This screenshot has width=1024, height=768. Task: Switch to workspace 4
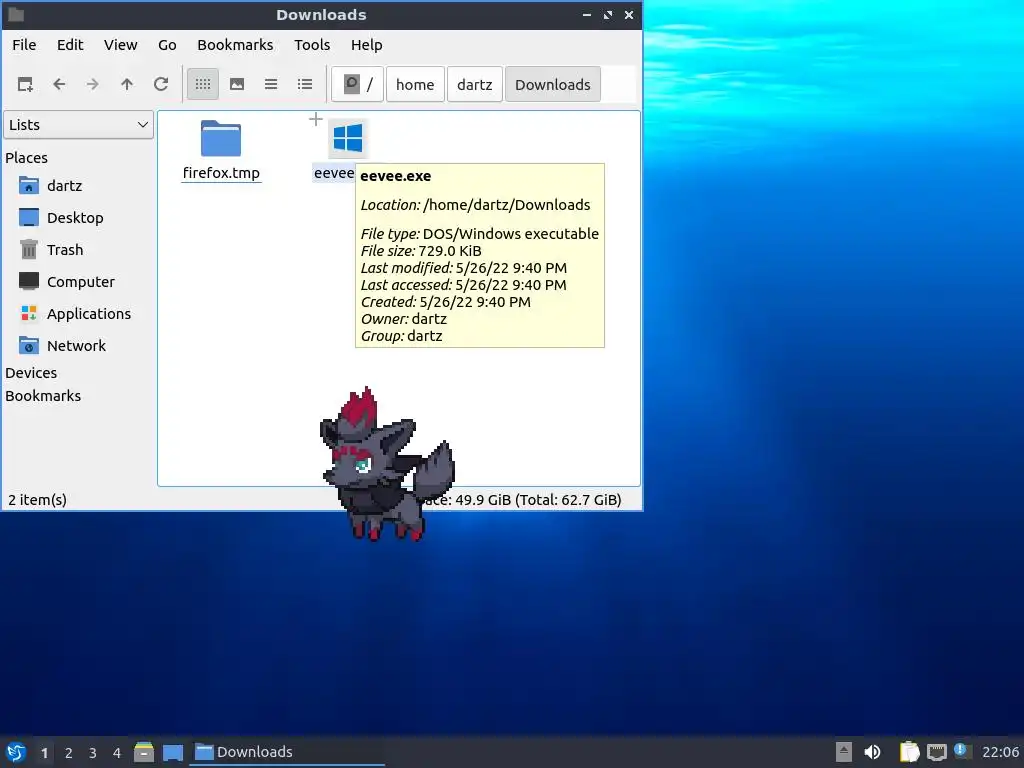(x=117, y=753)
